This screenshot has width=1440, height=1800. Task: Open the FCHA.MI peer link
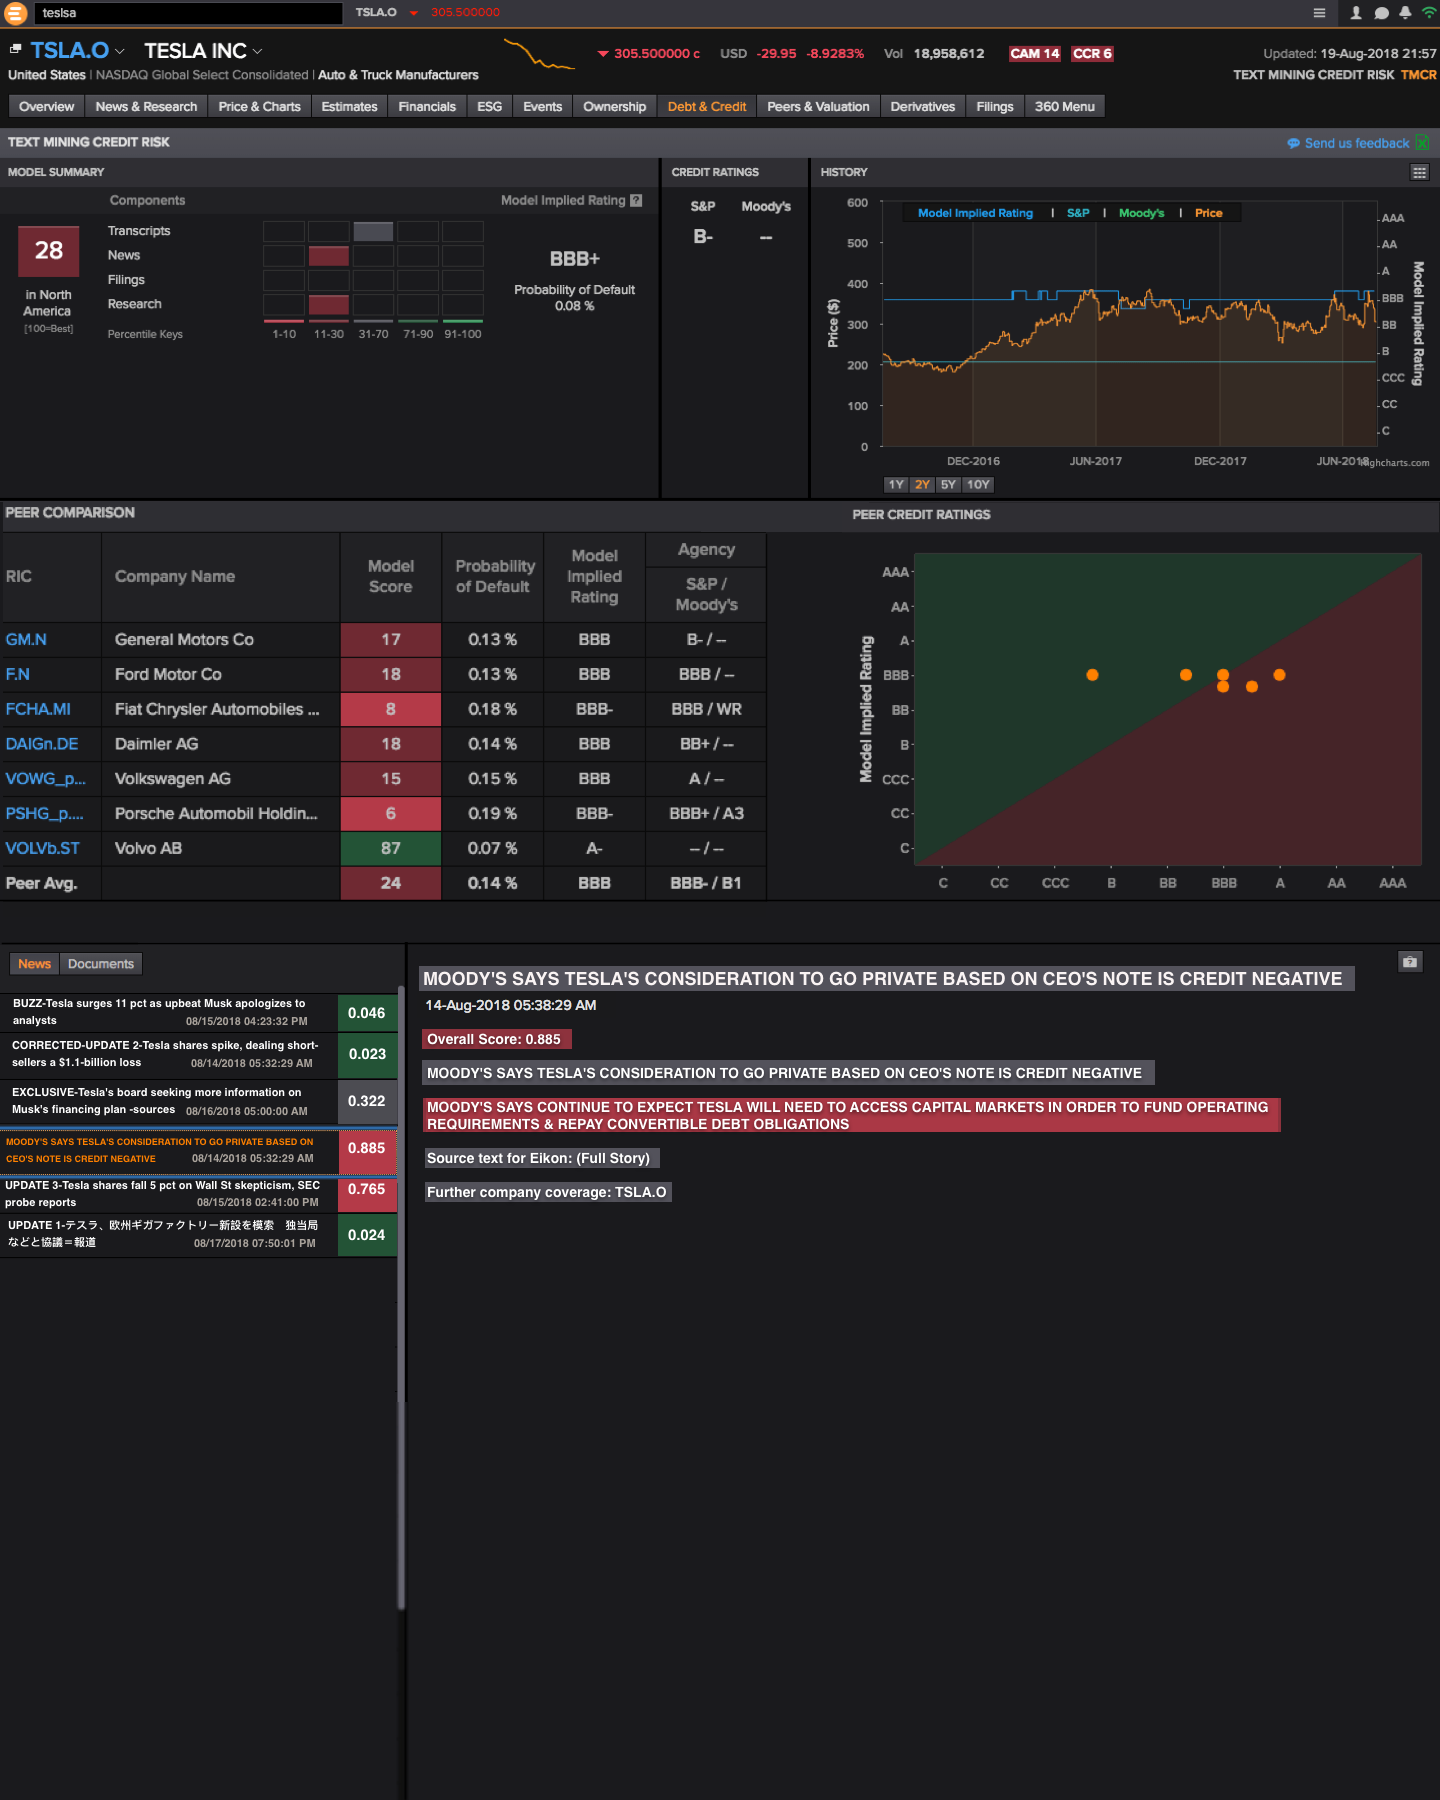click(38, 710)
